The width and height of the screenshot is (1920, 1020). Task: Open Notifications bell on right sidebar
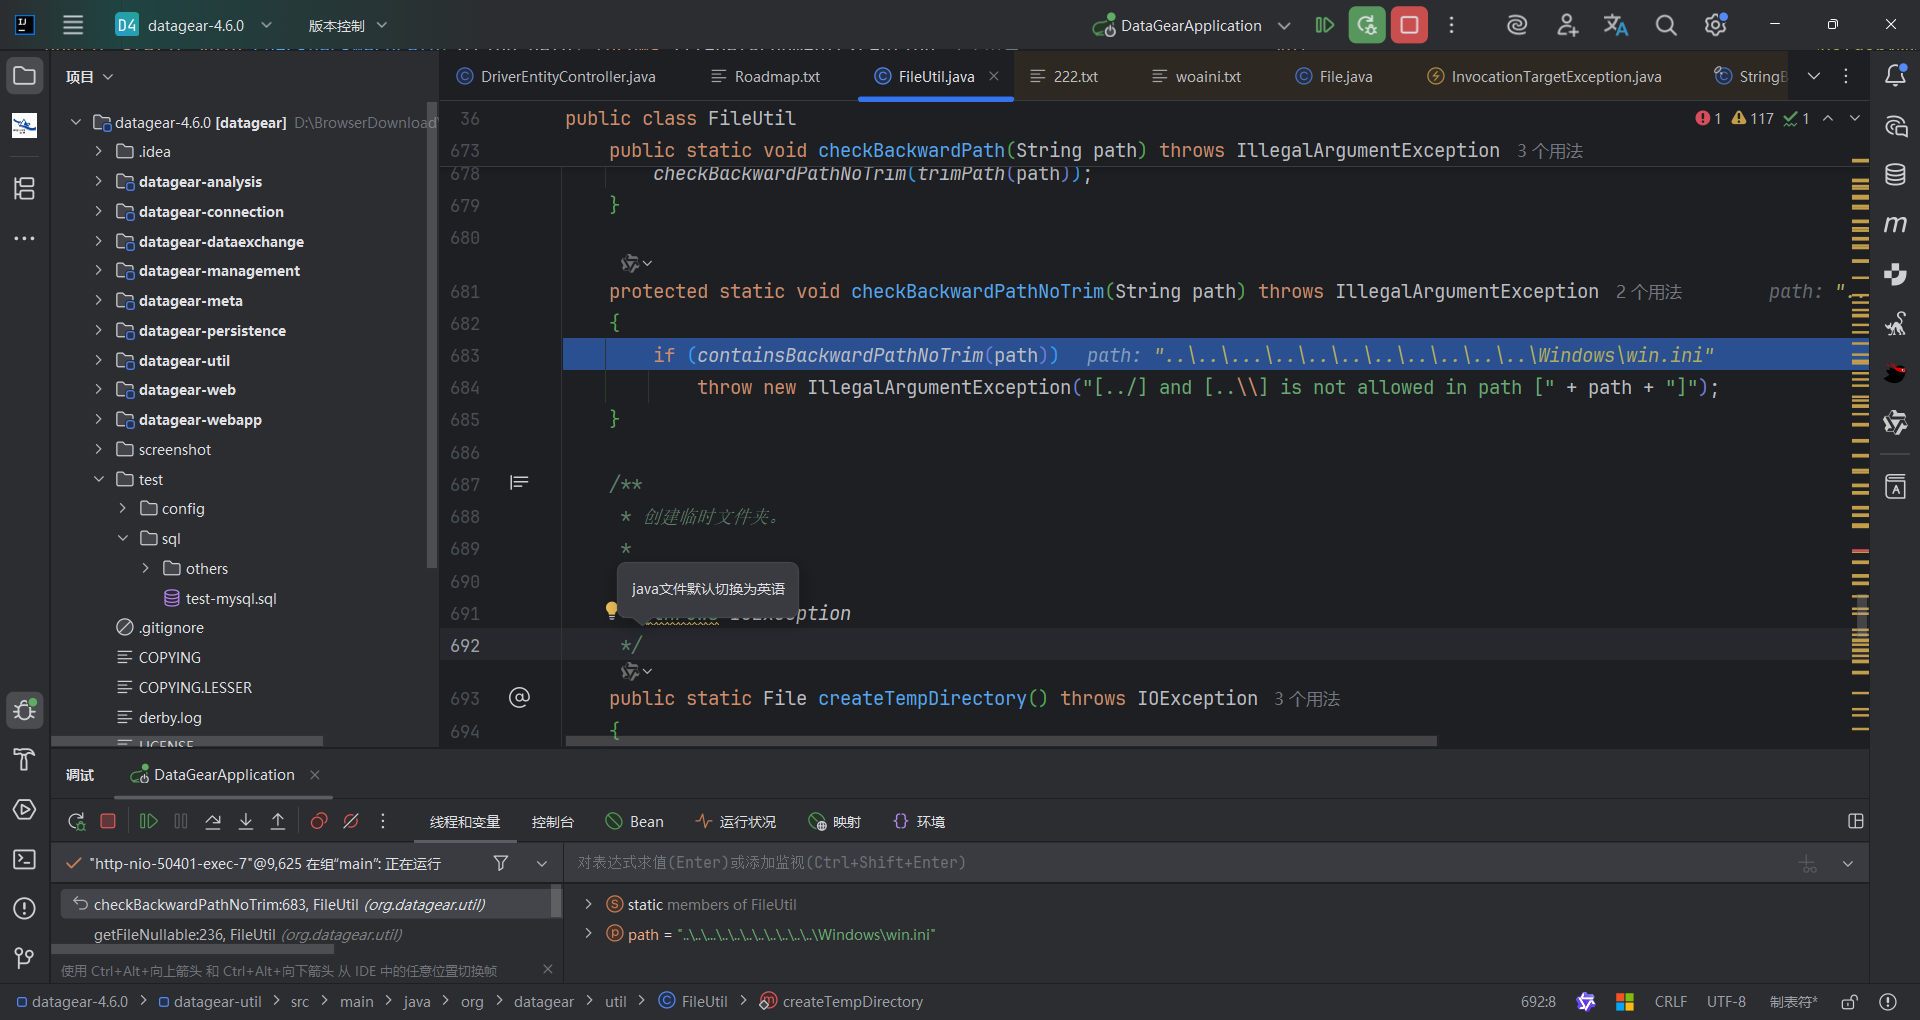point(1895,76)
